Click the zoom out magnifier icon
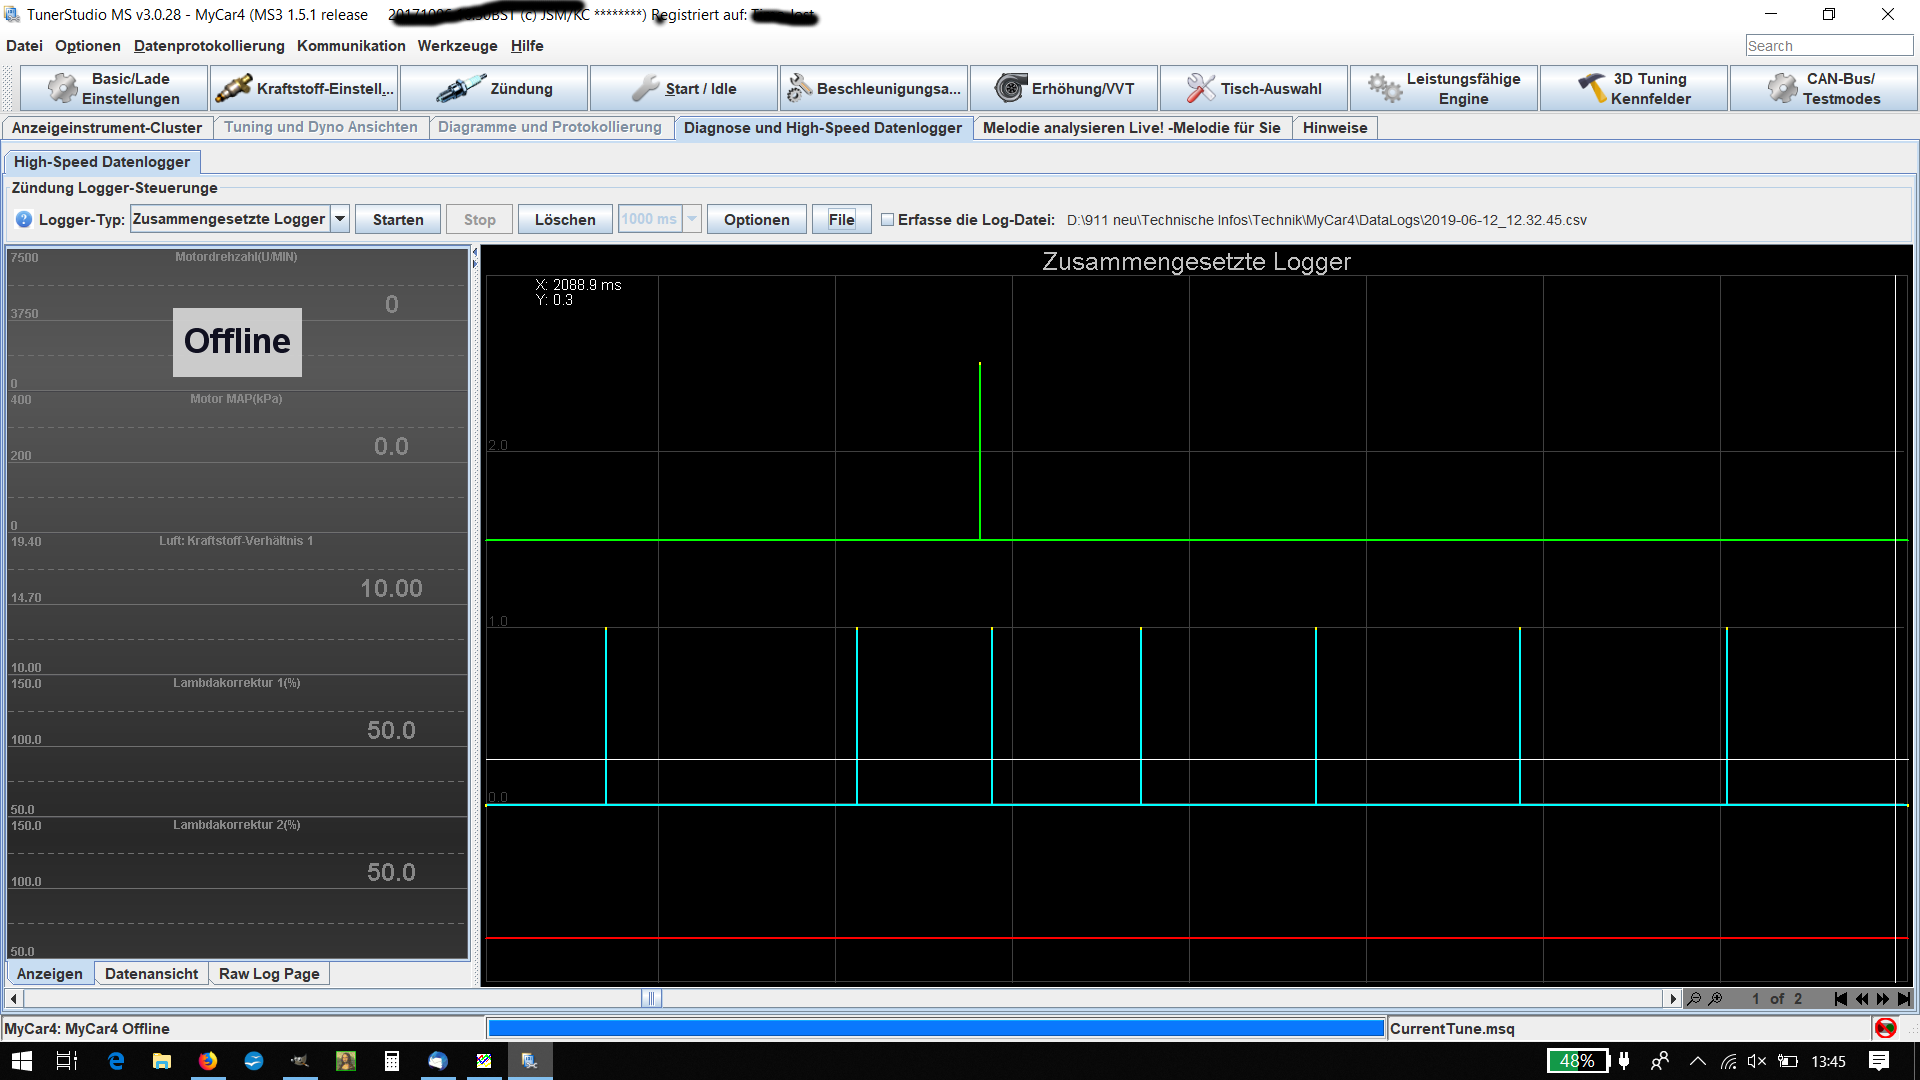 pyautogui.click(x=1694, y=999)
